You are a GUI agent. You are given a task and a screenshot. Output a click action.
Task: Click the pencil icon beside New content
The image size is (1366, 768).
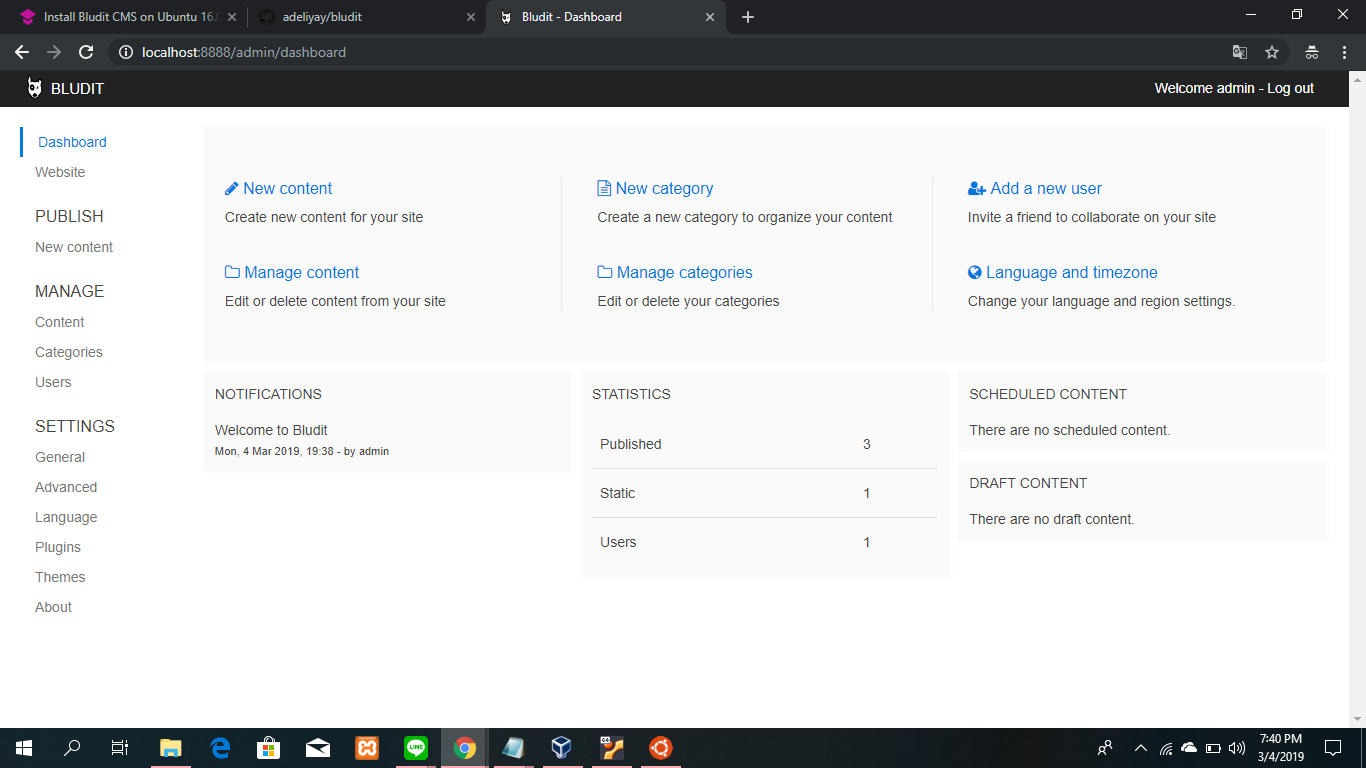pyautogui.click(x=231, y=188)
